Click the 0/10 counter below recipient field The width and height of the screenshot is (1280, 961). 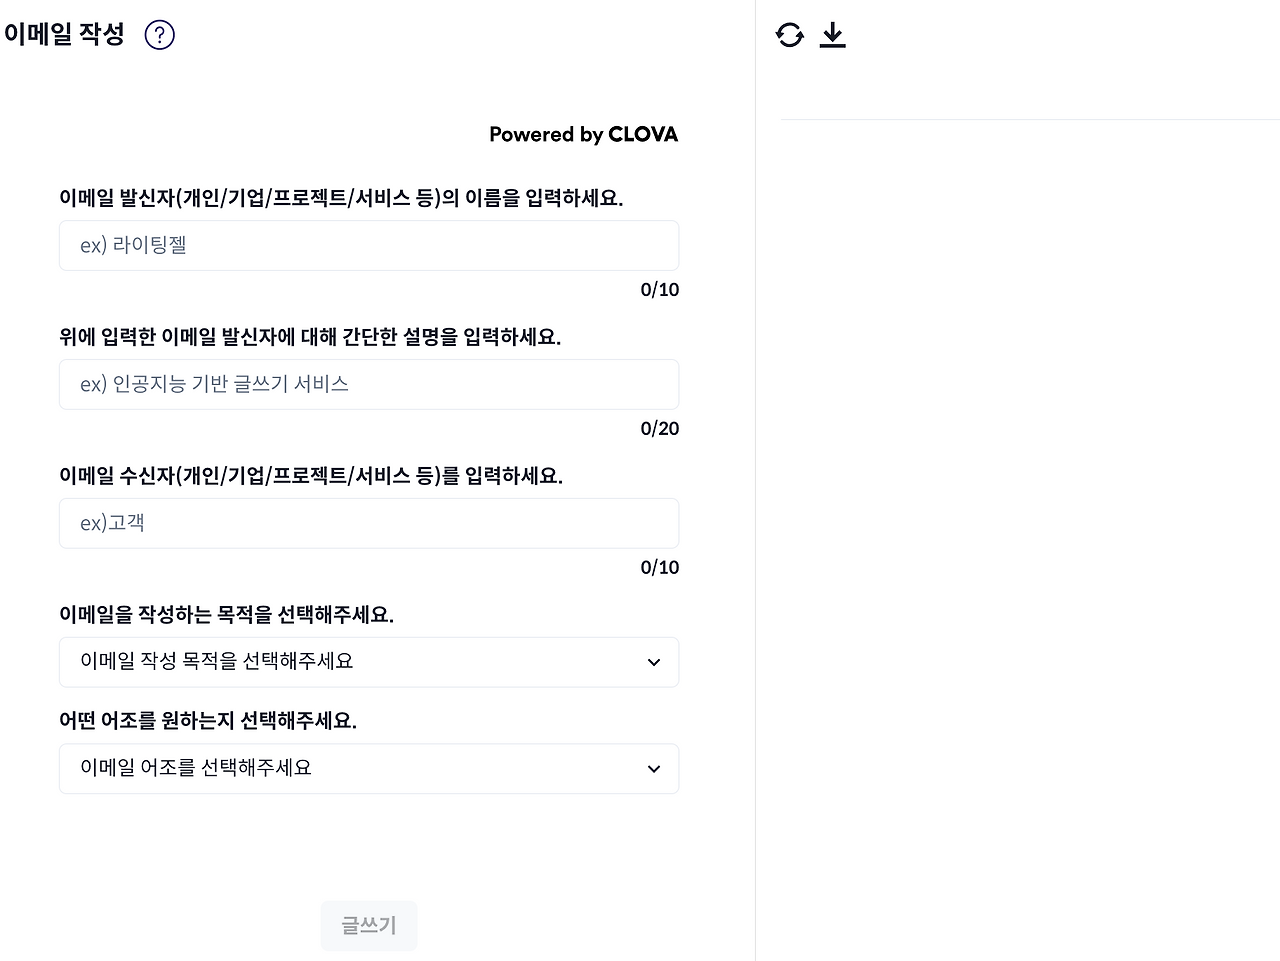[659, 567]
